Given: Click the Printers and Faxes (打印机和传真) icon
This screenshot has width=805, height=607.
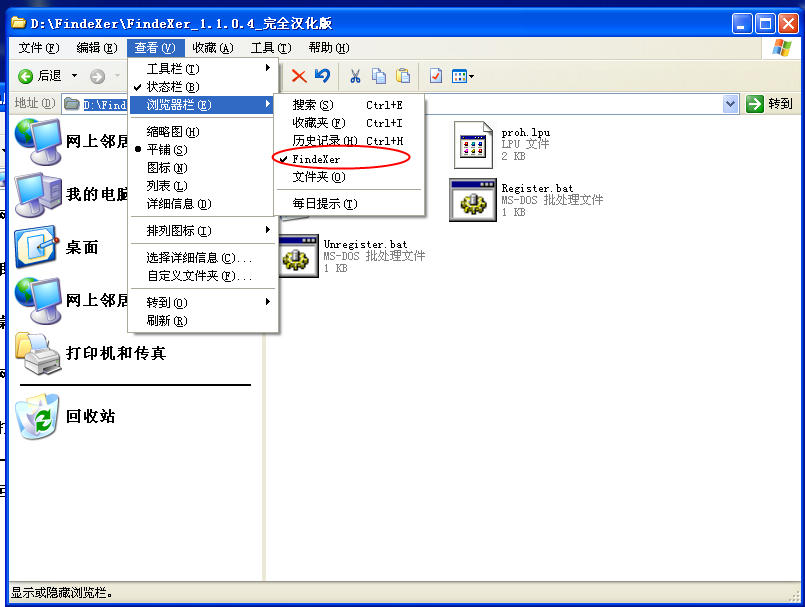Looking at the screenshot, I should [x=38, y=353].
